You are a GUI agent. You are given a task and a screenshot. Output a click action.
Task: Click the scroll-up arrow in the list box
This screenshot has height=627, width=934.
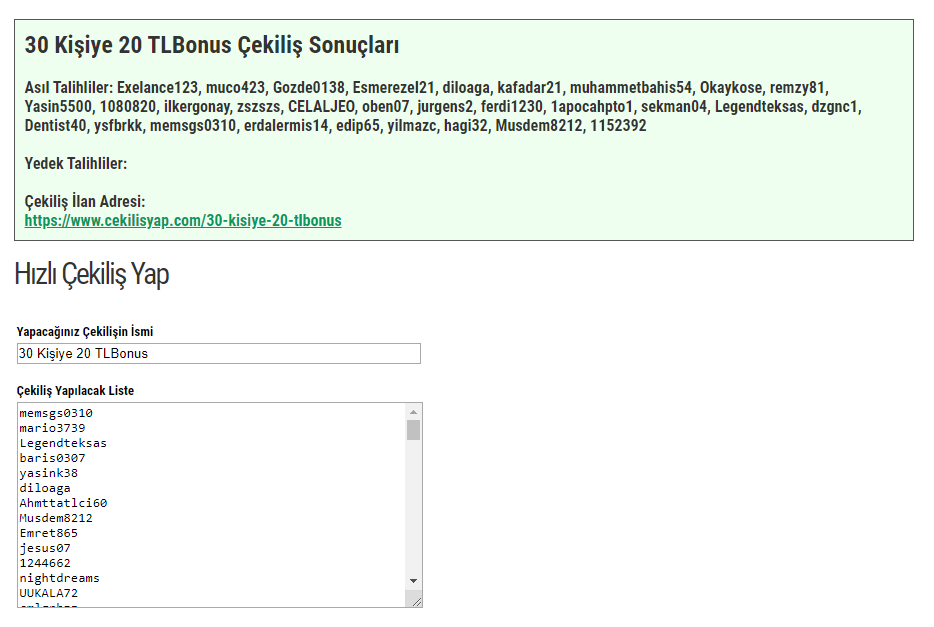pos(413,412)
